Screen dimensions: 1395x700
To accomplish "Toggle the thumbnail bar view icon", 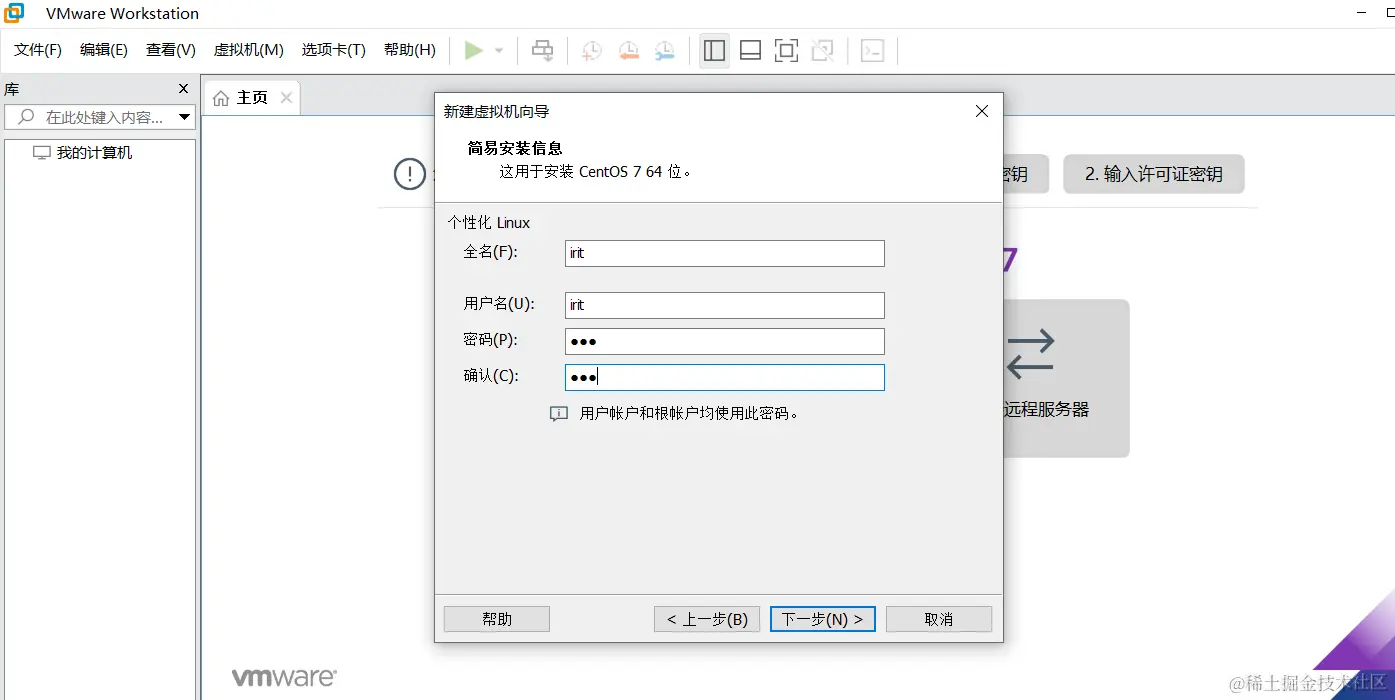I will 750,50.
